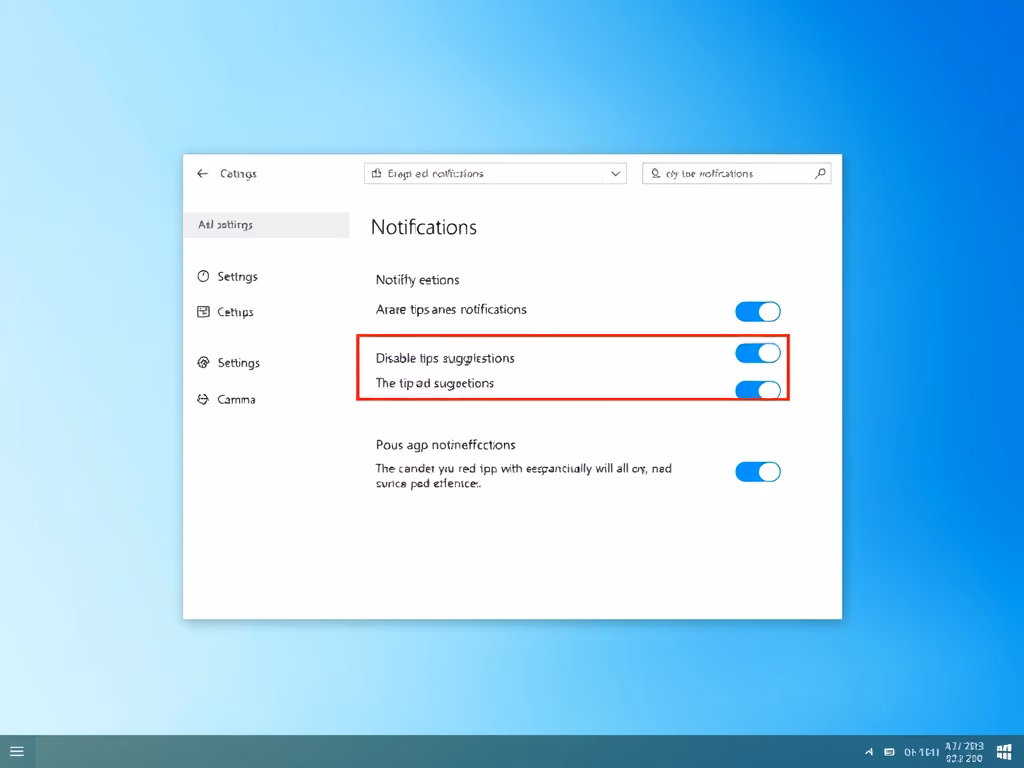
Task: Toggle the "The tip ad suggetions" switch
Action: pyautogui.click(x=757, y=390)
